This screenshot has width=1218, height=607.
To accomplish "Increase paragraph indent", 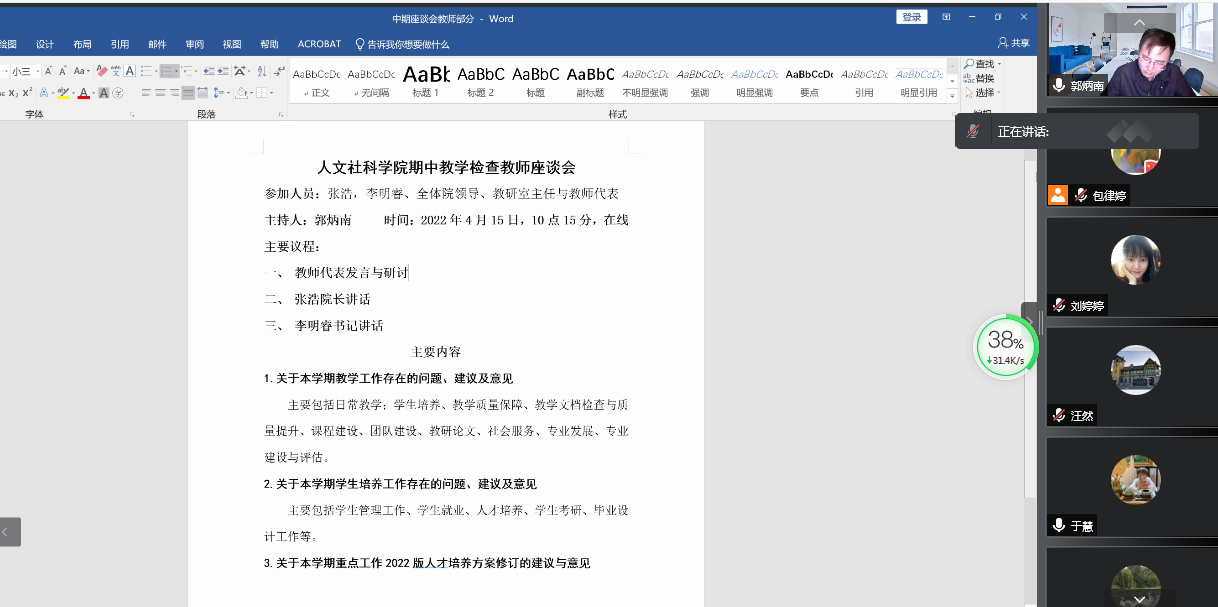I will (221, 71).
